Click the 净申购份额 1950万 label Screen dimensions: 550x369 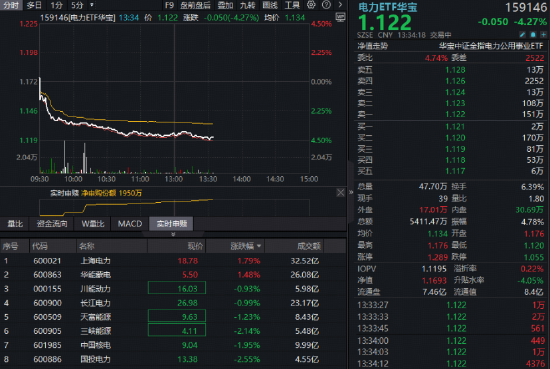pyautogui.click(x=112, y=193)
